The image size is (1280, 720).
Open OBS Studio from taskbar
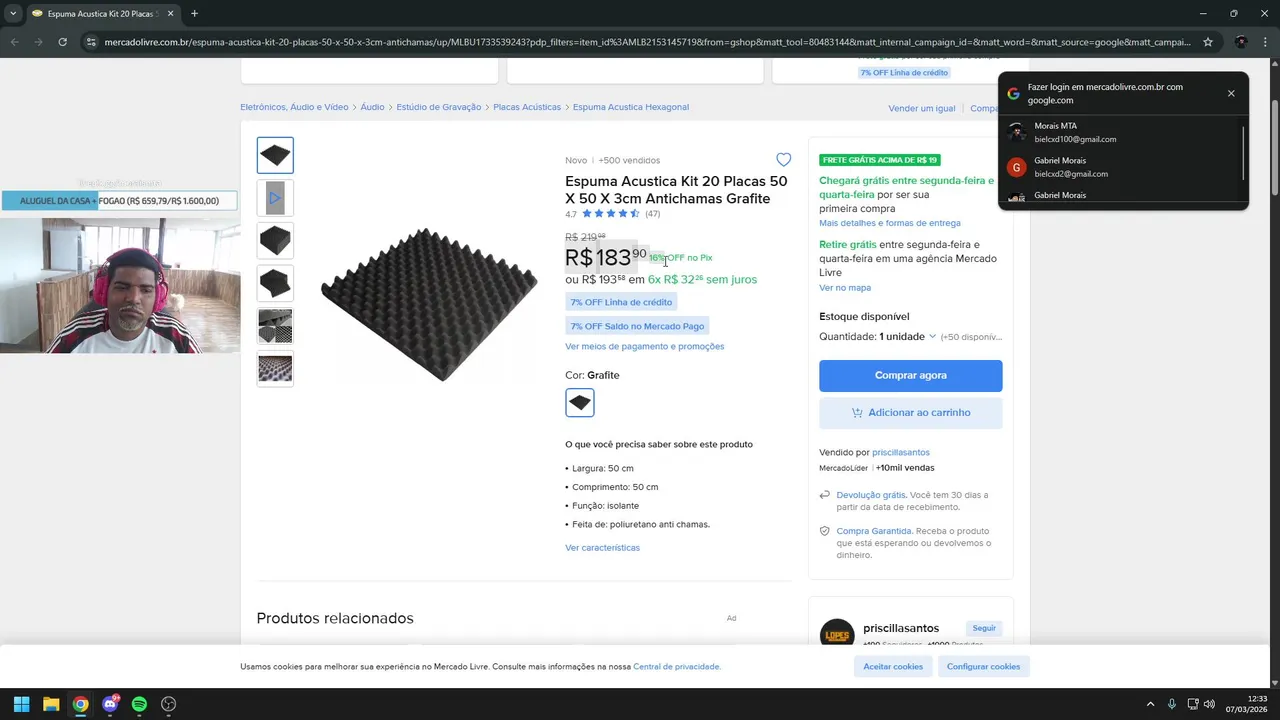pos(169,704)
